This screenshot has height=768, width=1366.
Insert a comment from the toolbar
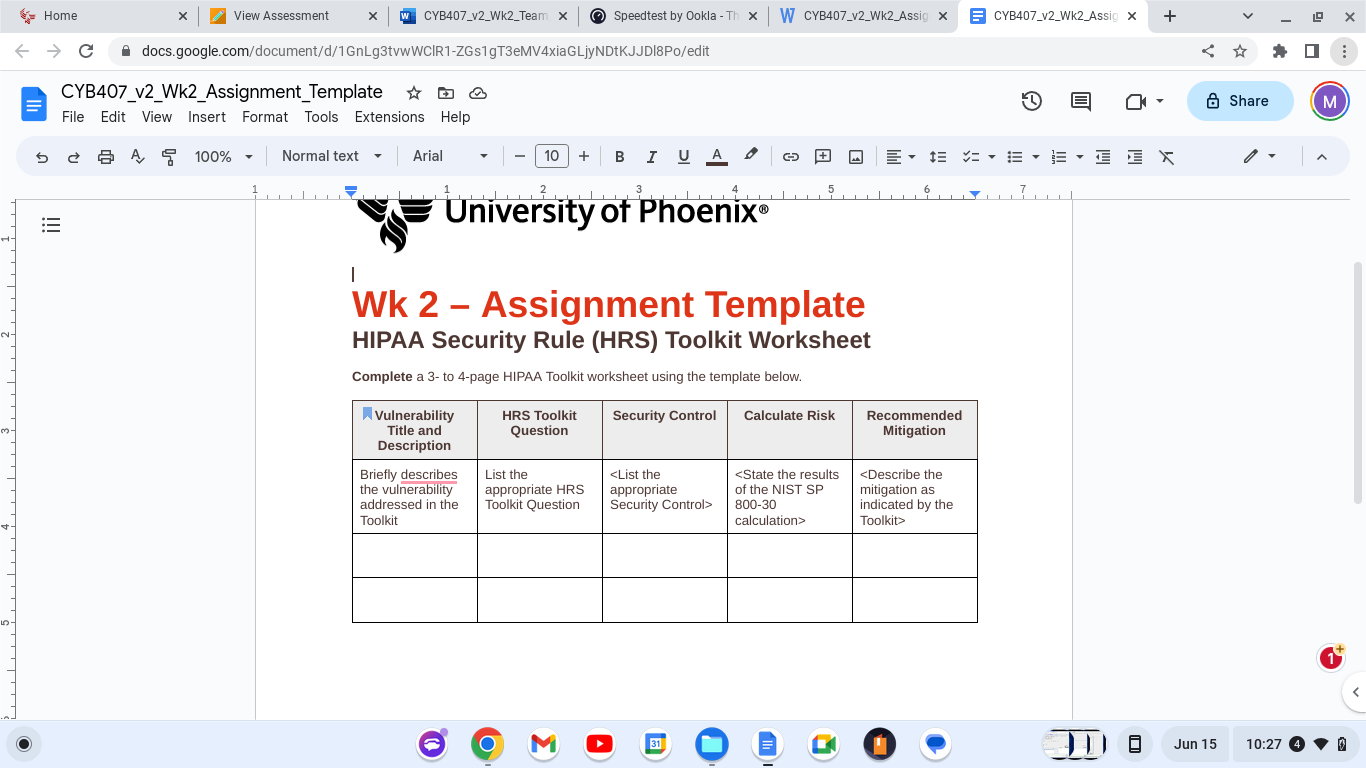click(822, 156)
